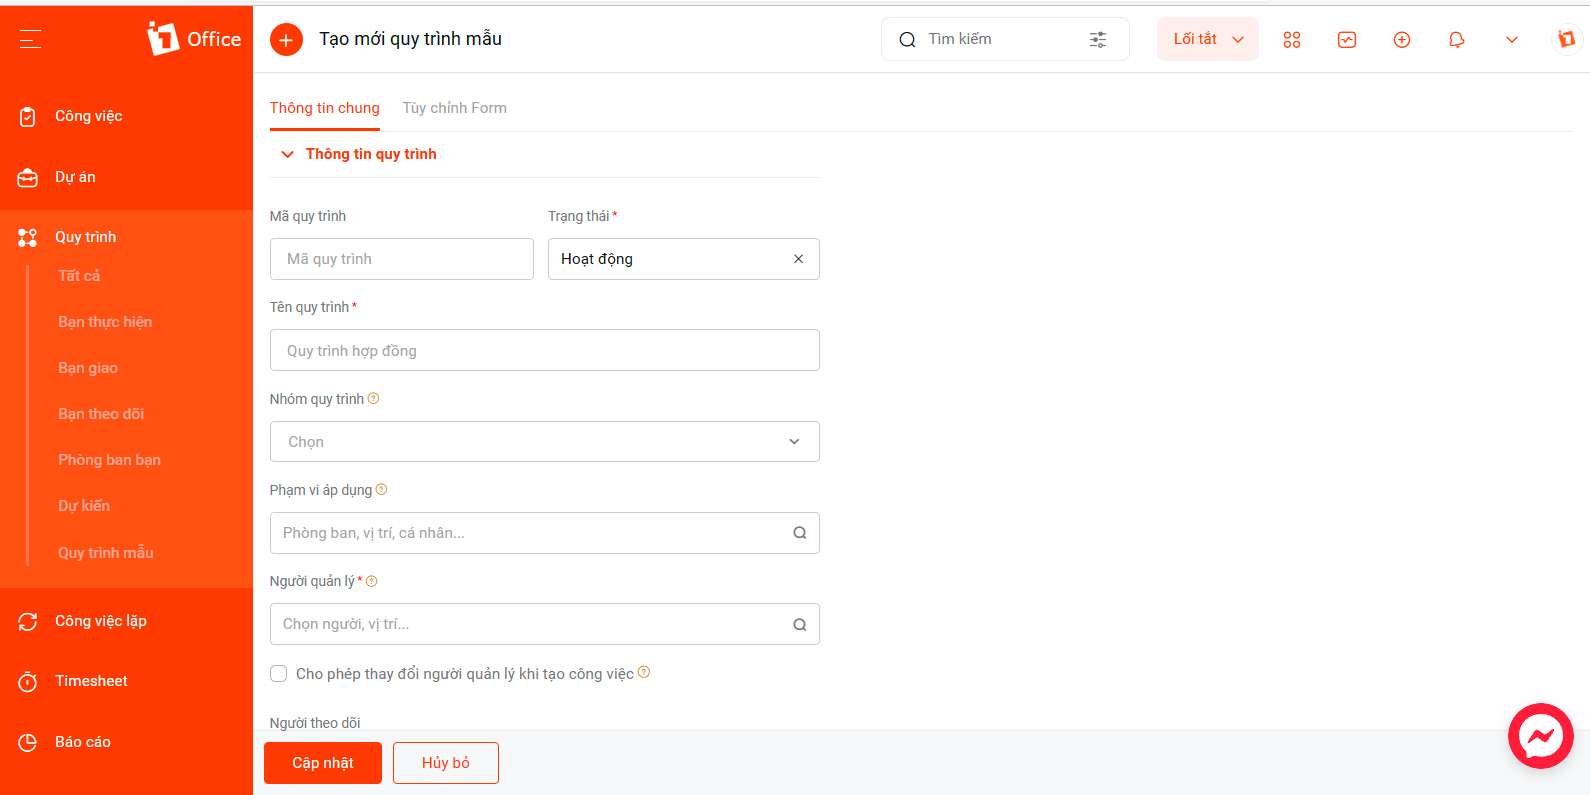Image resolution: width=1590 pixels, height=795 pixels.
Task: Switch to Tùy chỉnh Form tab
Action: 454,108
